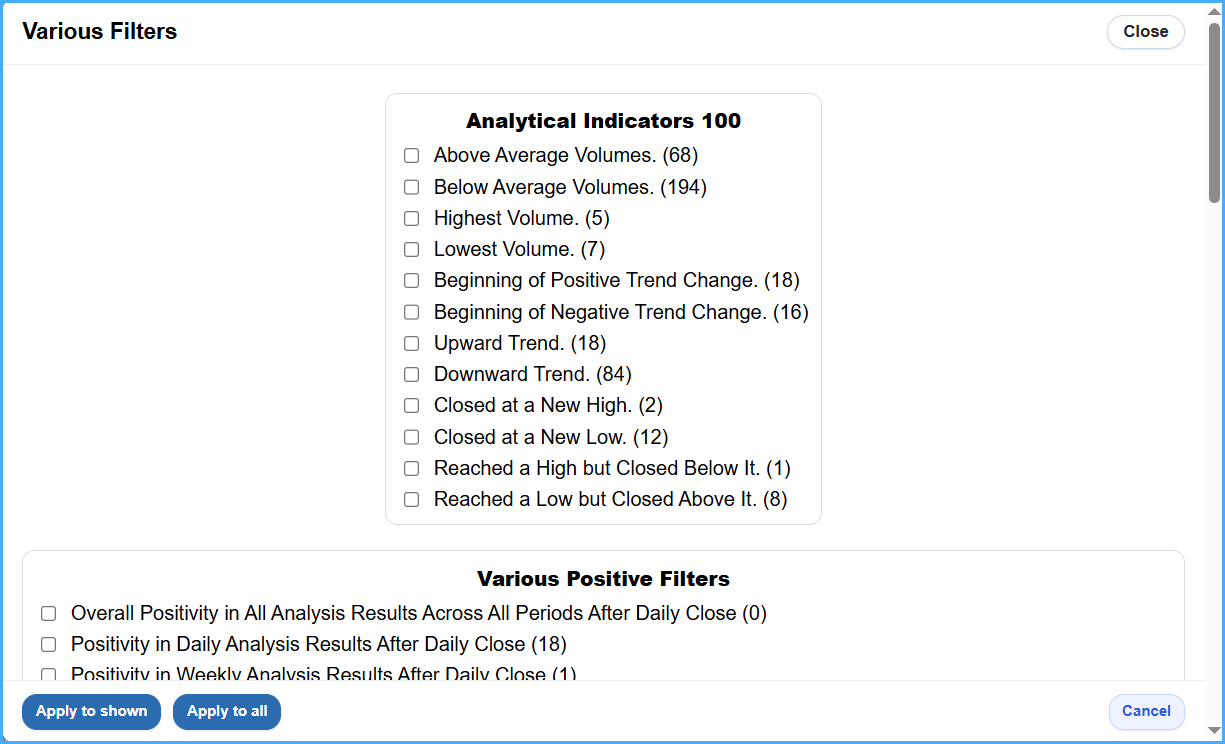Check Positivity in Daily Analysis Results
Screen dimensions: 1225x744
(48, 644)
